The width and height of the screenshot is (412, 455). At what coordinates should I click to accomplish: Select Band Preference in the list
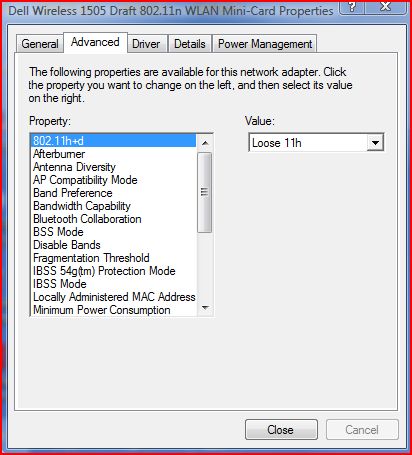(x=113, y=193)
